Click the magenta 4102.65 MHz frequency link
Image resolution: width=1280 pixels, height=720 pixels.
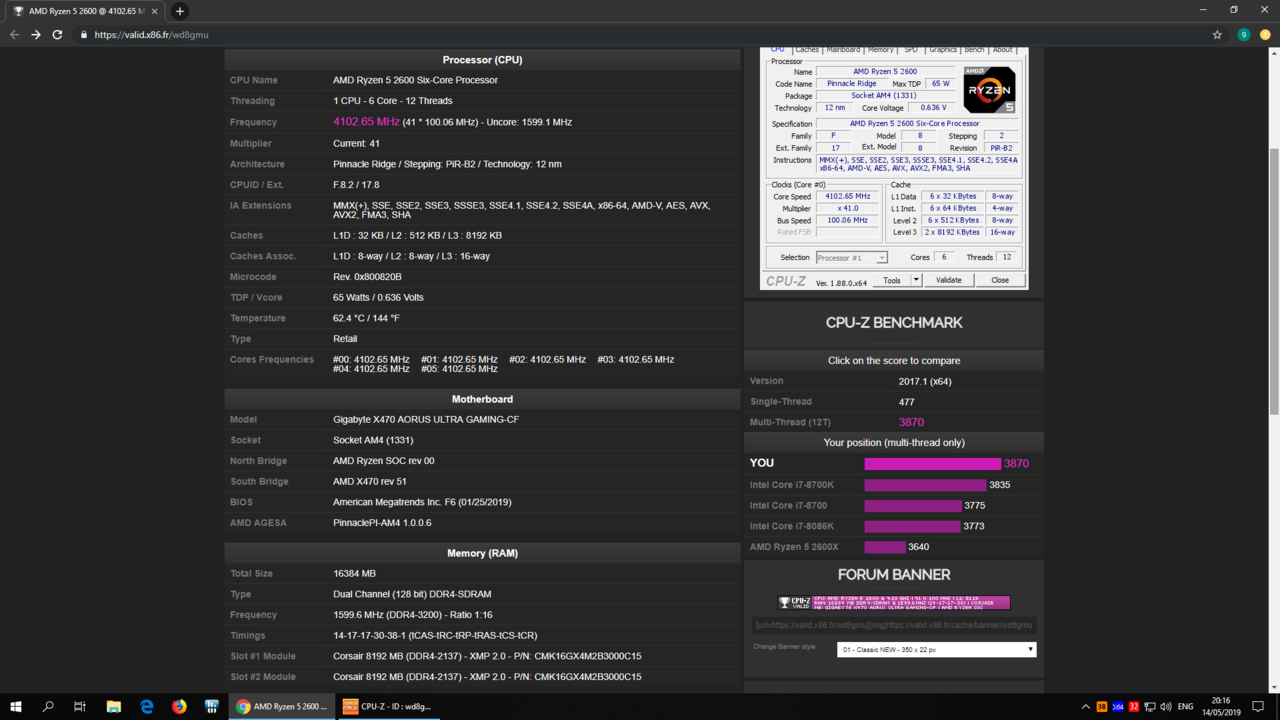tap(366, 122)
